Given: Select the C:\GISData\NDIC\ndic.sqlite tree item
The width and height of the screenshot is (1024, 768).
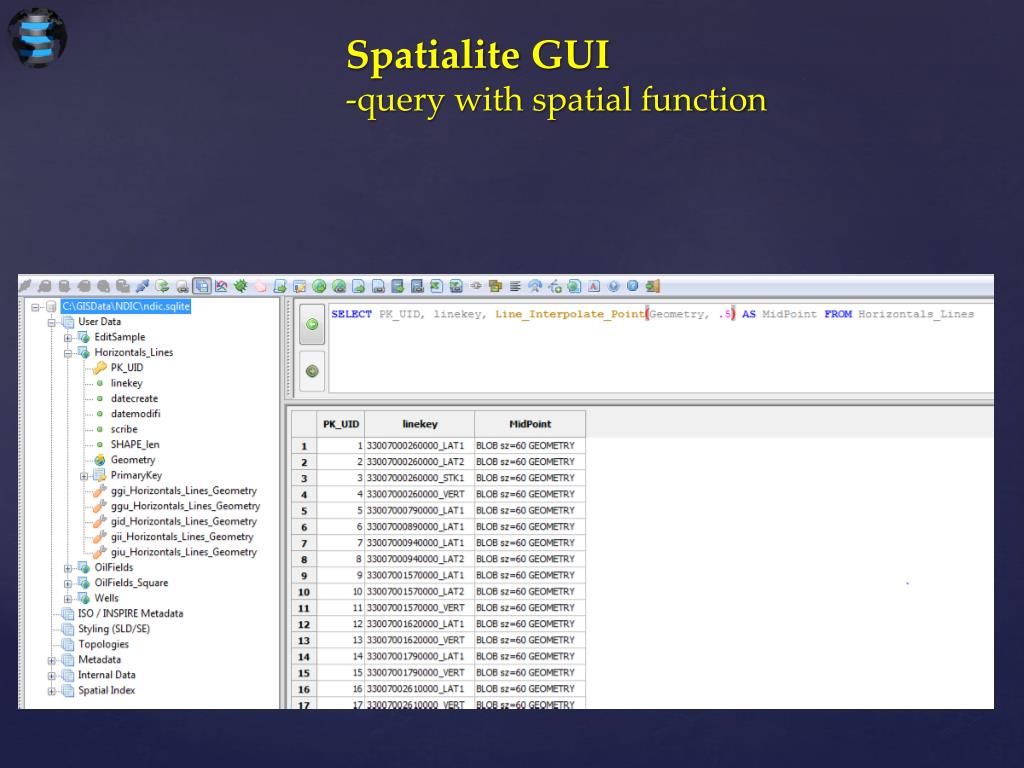Looking at the screenshot, I should [x=126, y=306].
